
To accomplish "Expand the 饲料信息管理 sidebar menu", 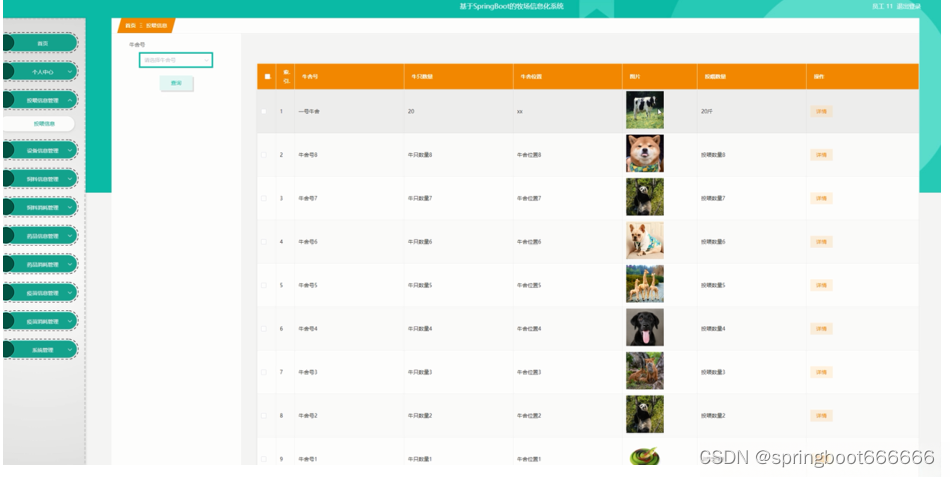I will click(41, 179).
